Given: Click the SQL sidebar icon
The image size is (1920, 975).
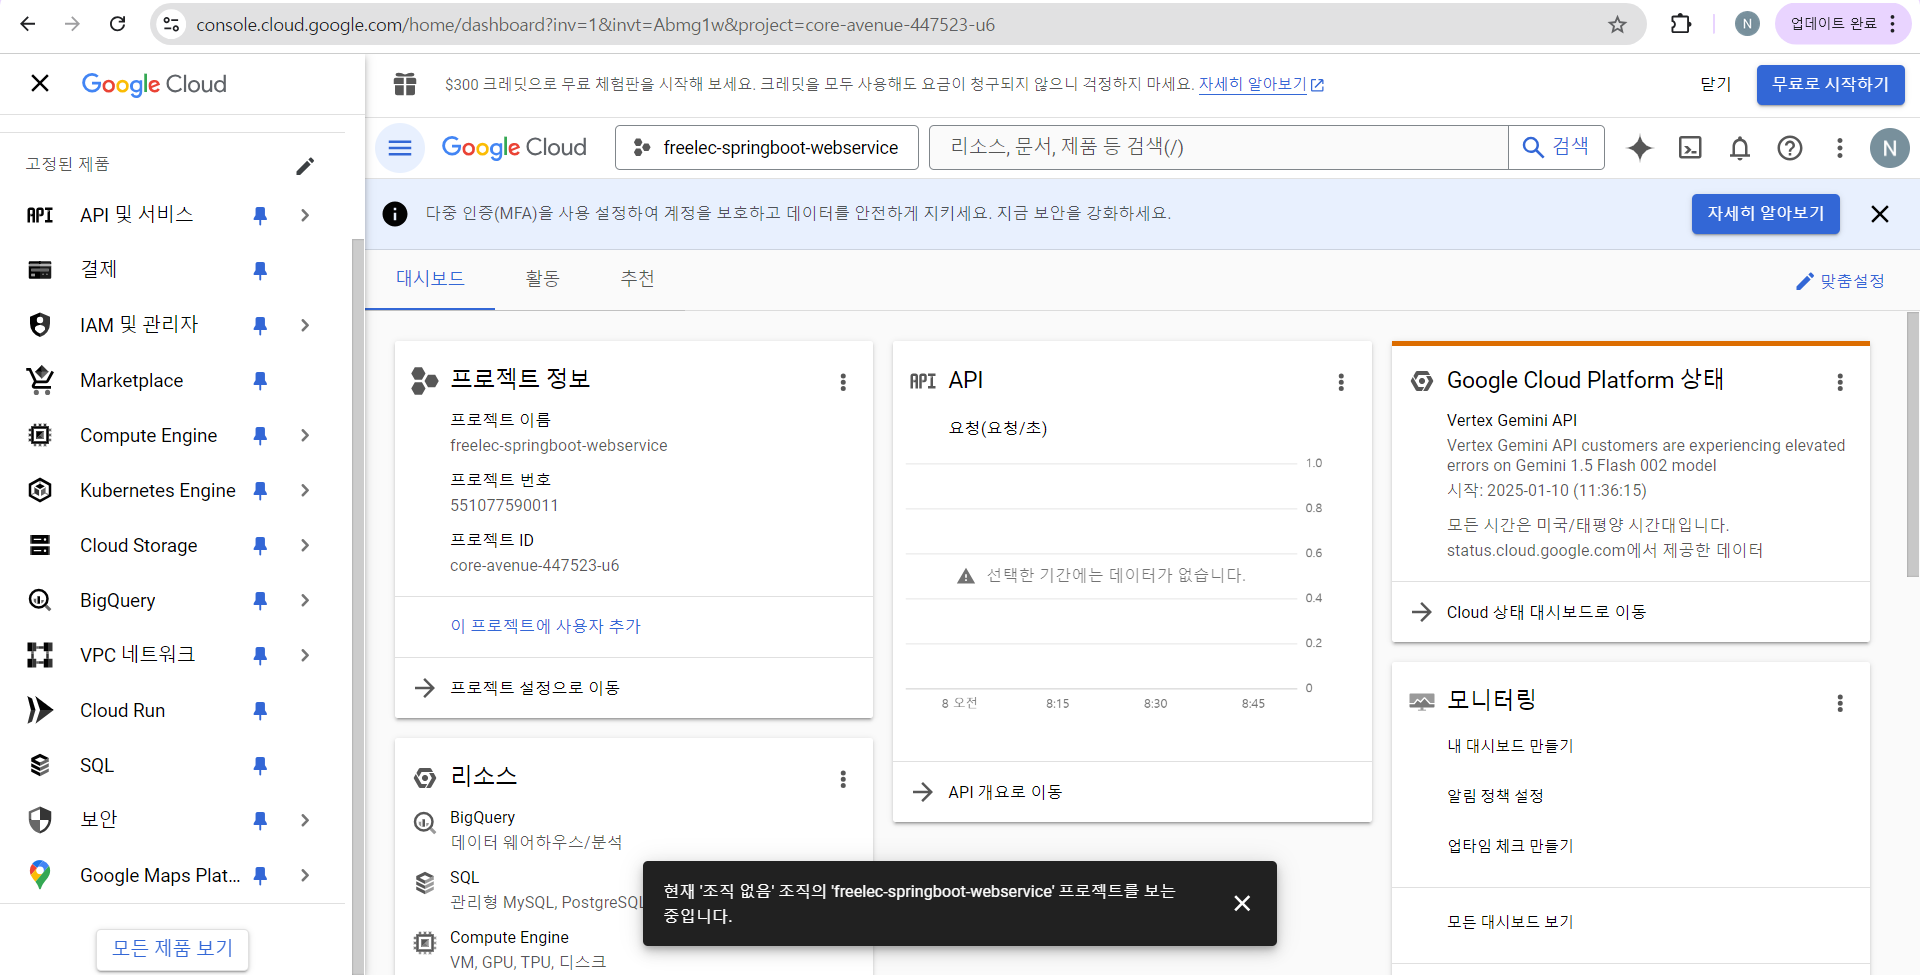Looking at the screenshot, I should click(40, 765).
